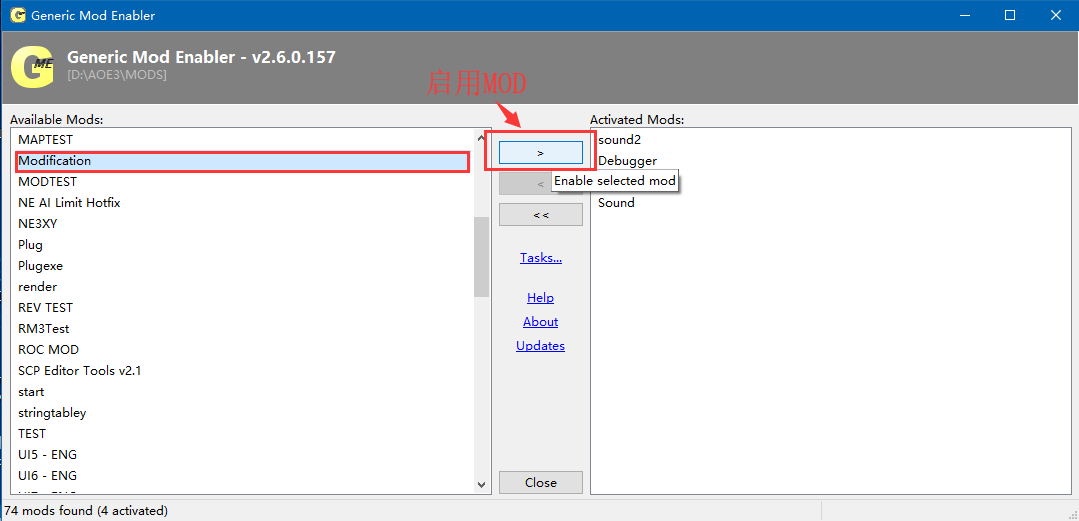Click the 74 mods found status text
This screenshot has width=1079, height=521.
[87, 511]
